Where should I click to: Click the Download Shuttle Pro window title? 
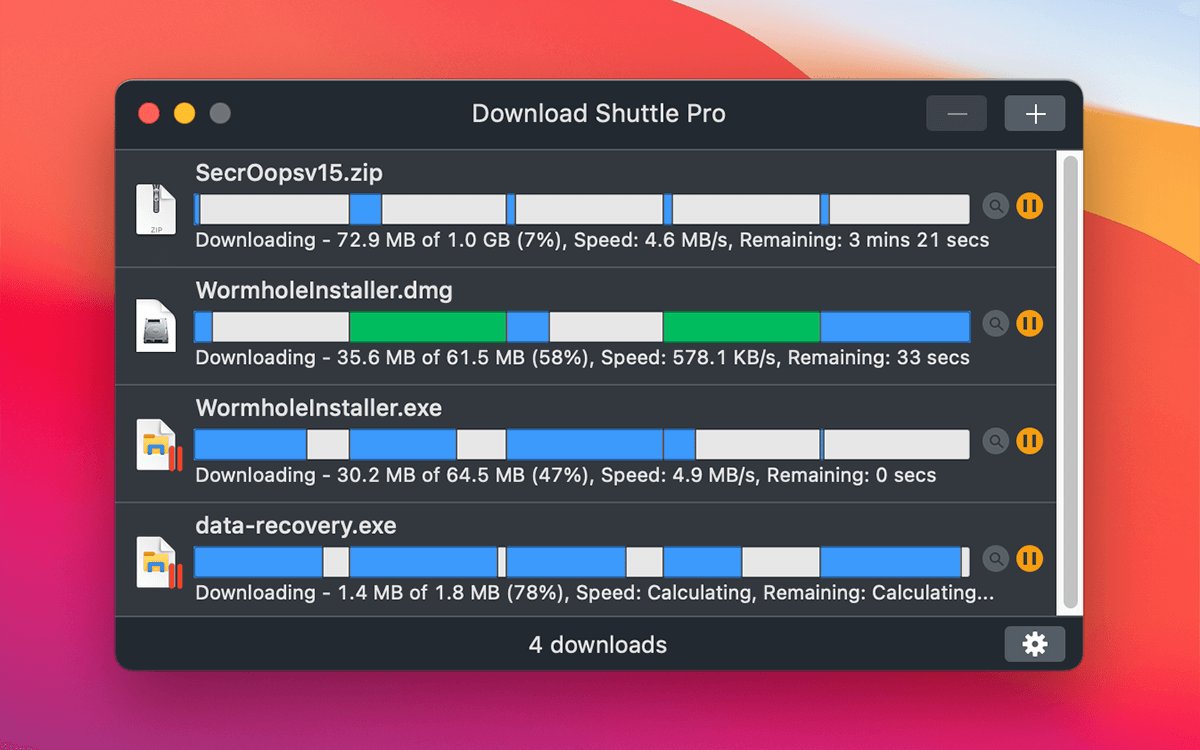(x=599, y=114)
